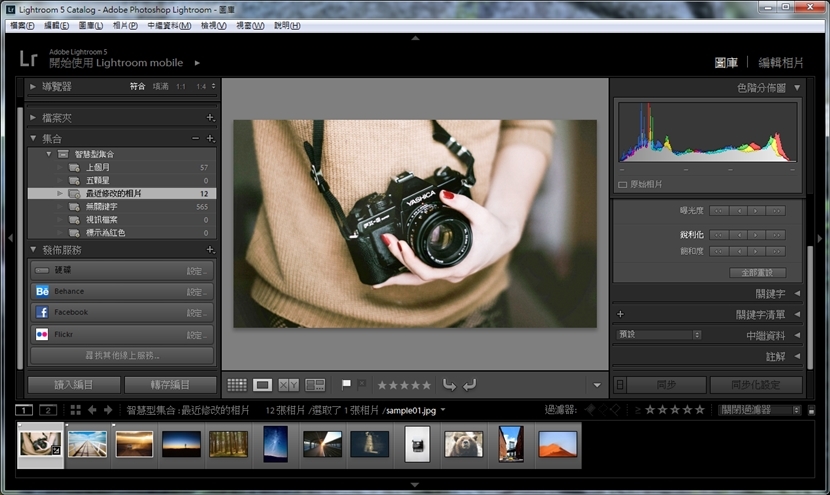
Task: Toggle the 原始相片 checkbox
Action: (622, 185)
